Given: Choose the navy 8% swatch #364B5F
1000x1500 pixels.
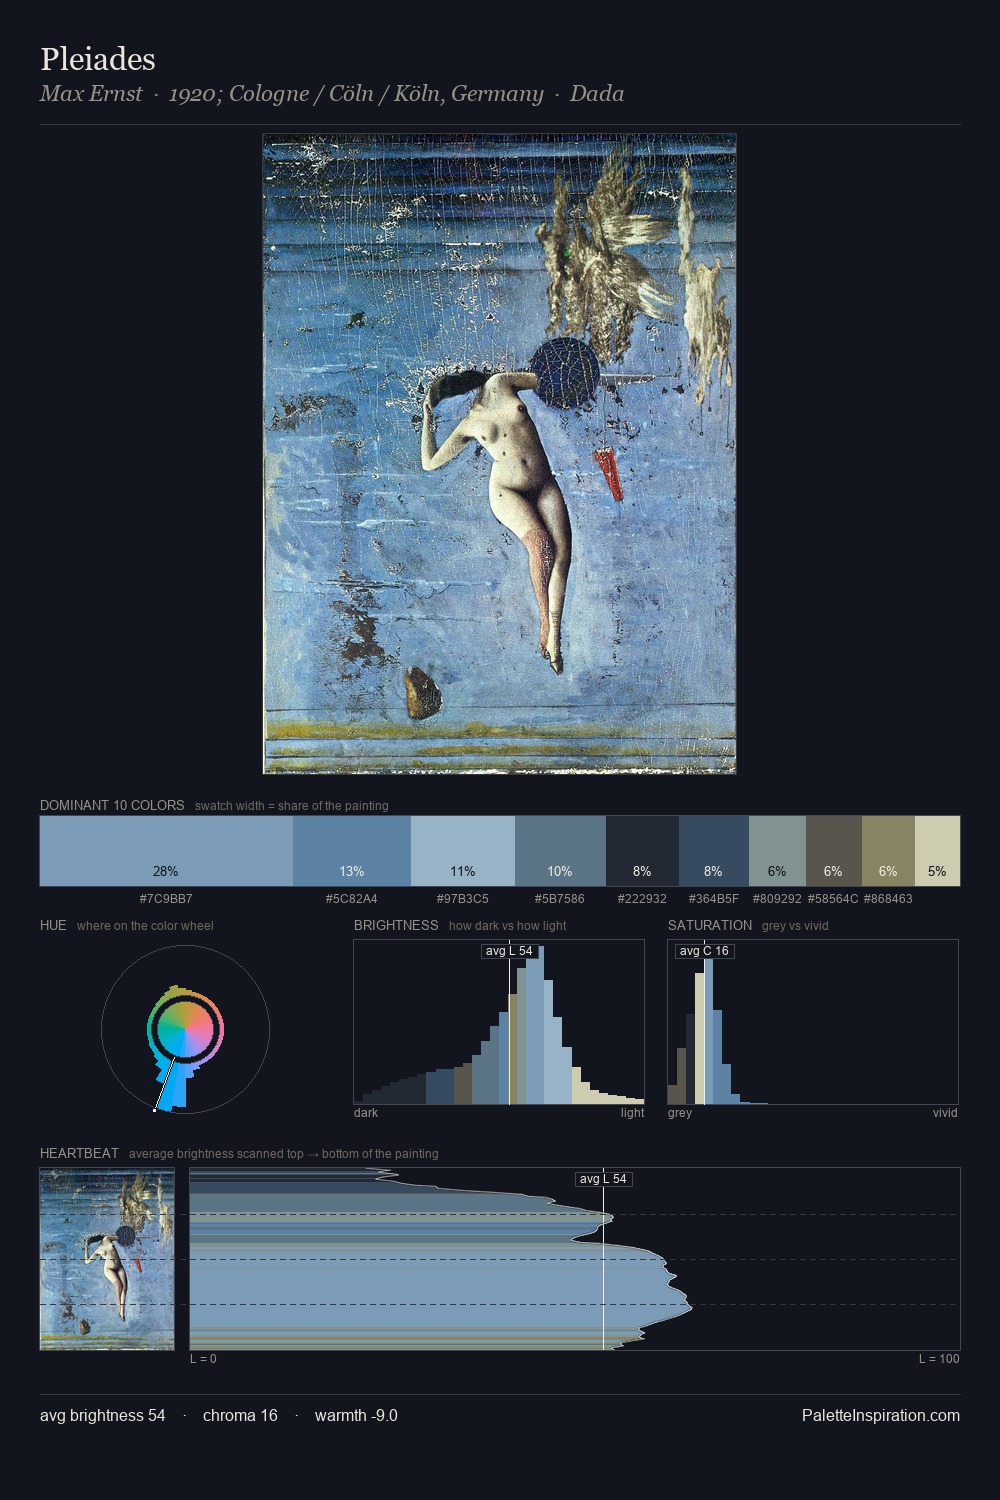Looking at the screenshot, I should click(714, 851).
